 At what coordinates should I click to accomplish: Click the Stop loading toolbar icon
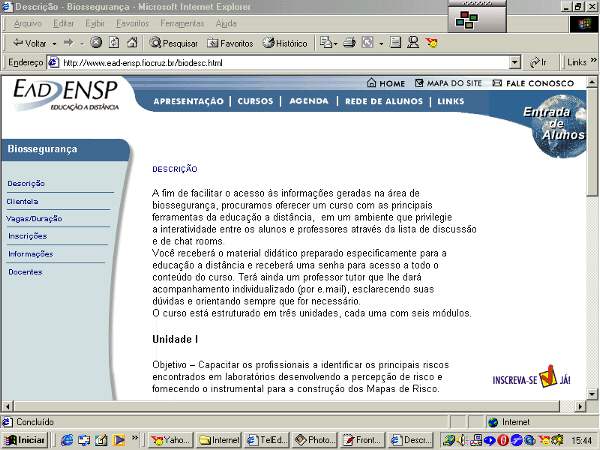point(96,43)
